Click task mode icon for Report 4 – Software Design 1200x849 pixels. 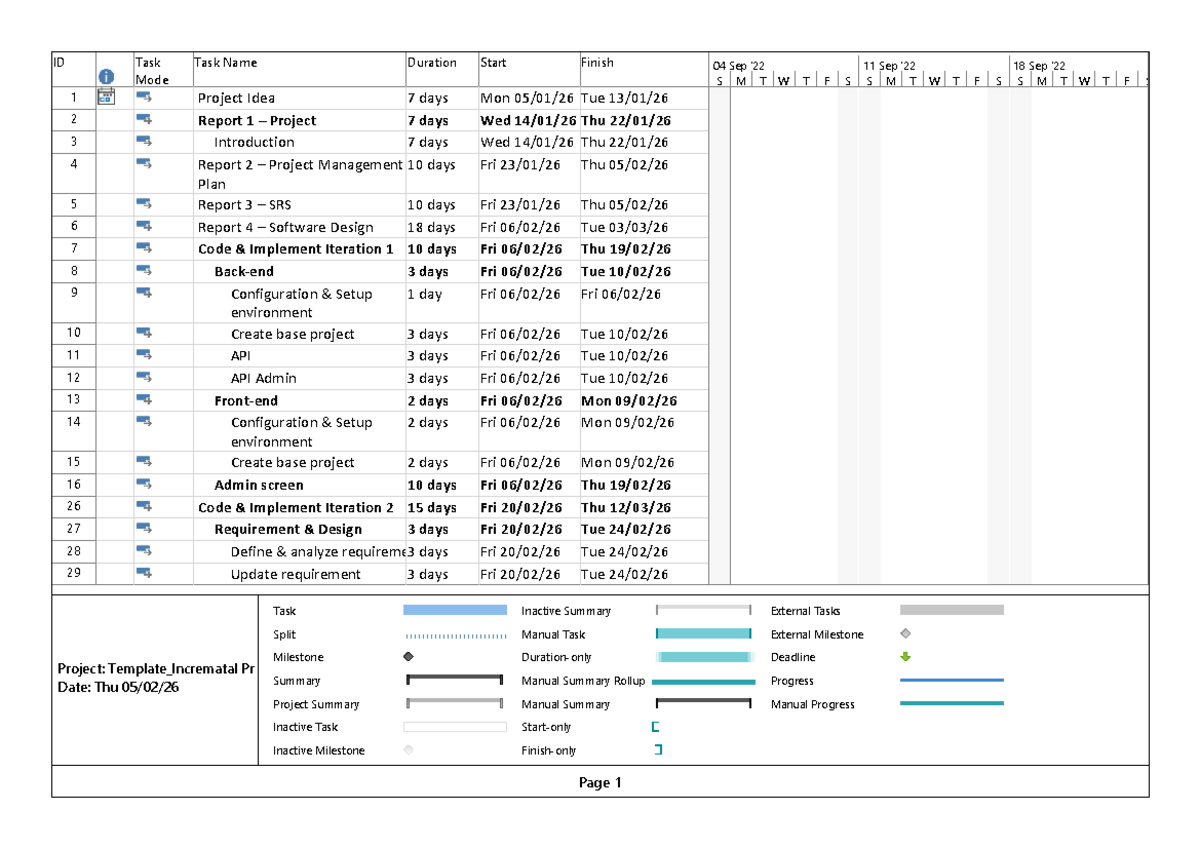click(143, 226)
